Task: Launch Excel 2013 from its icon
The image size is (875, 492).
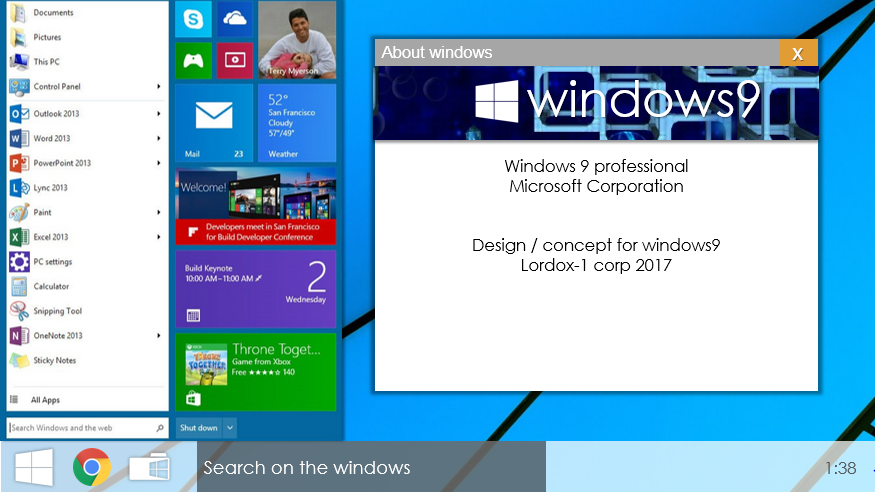Action: pyautogui.click(x=19, y=237)
